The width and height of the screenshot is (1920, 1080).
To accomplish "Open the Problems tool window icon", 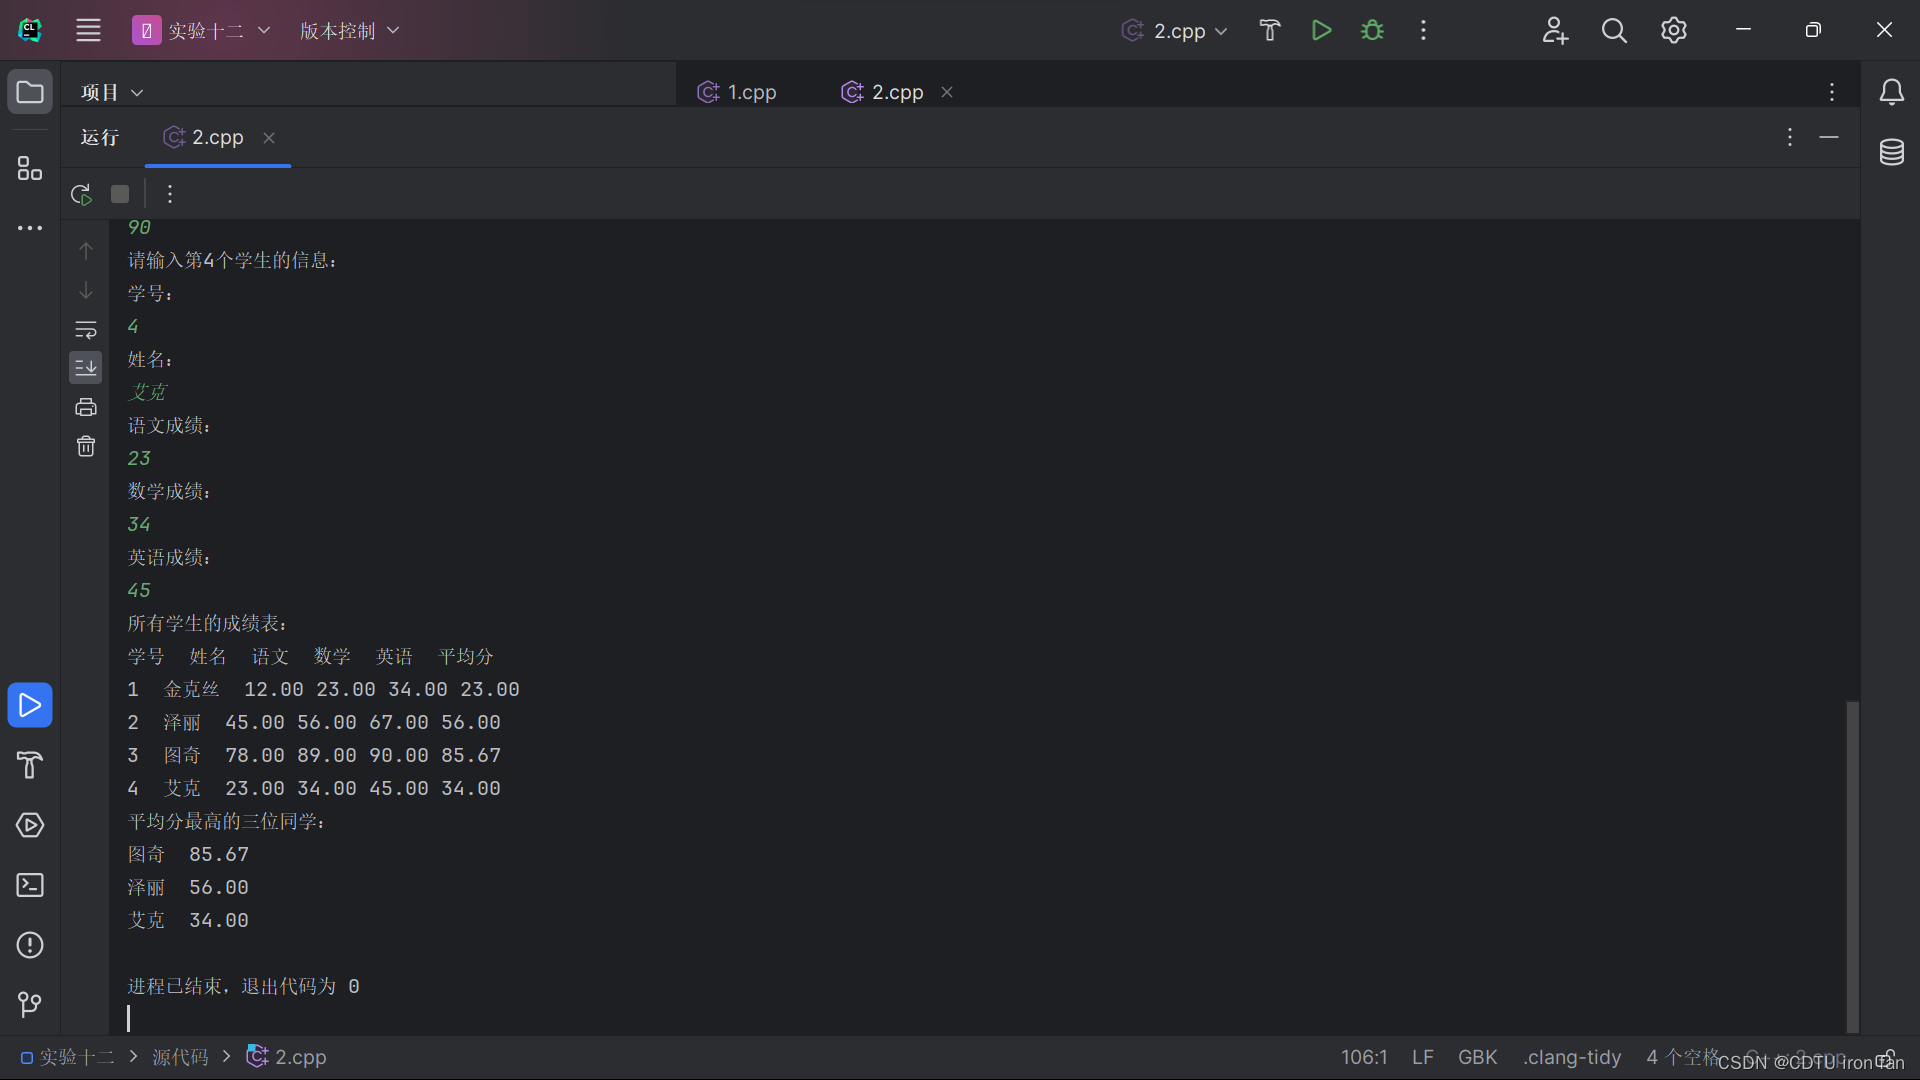I will tap(30, 945).
